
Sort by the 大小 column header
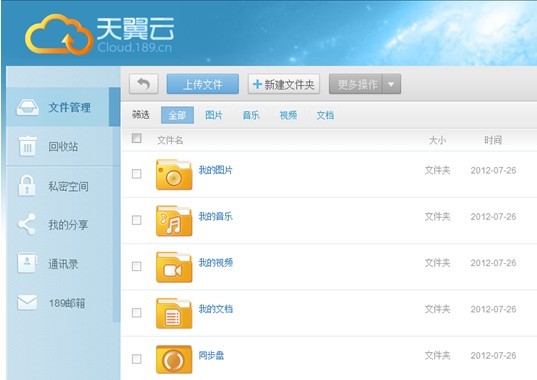(437, 140)
